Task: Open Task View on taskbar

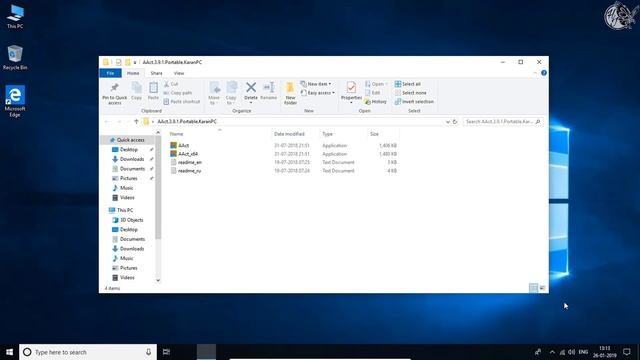Action: click(166, 352)
